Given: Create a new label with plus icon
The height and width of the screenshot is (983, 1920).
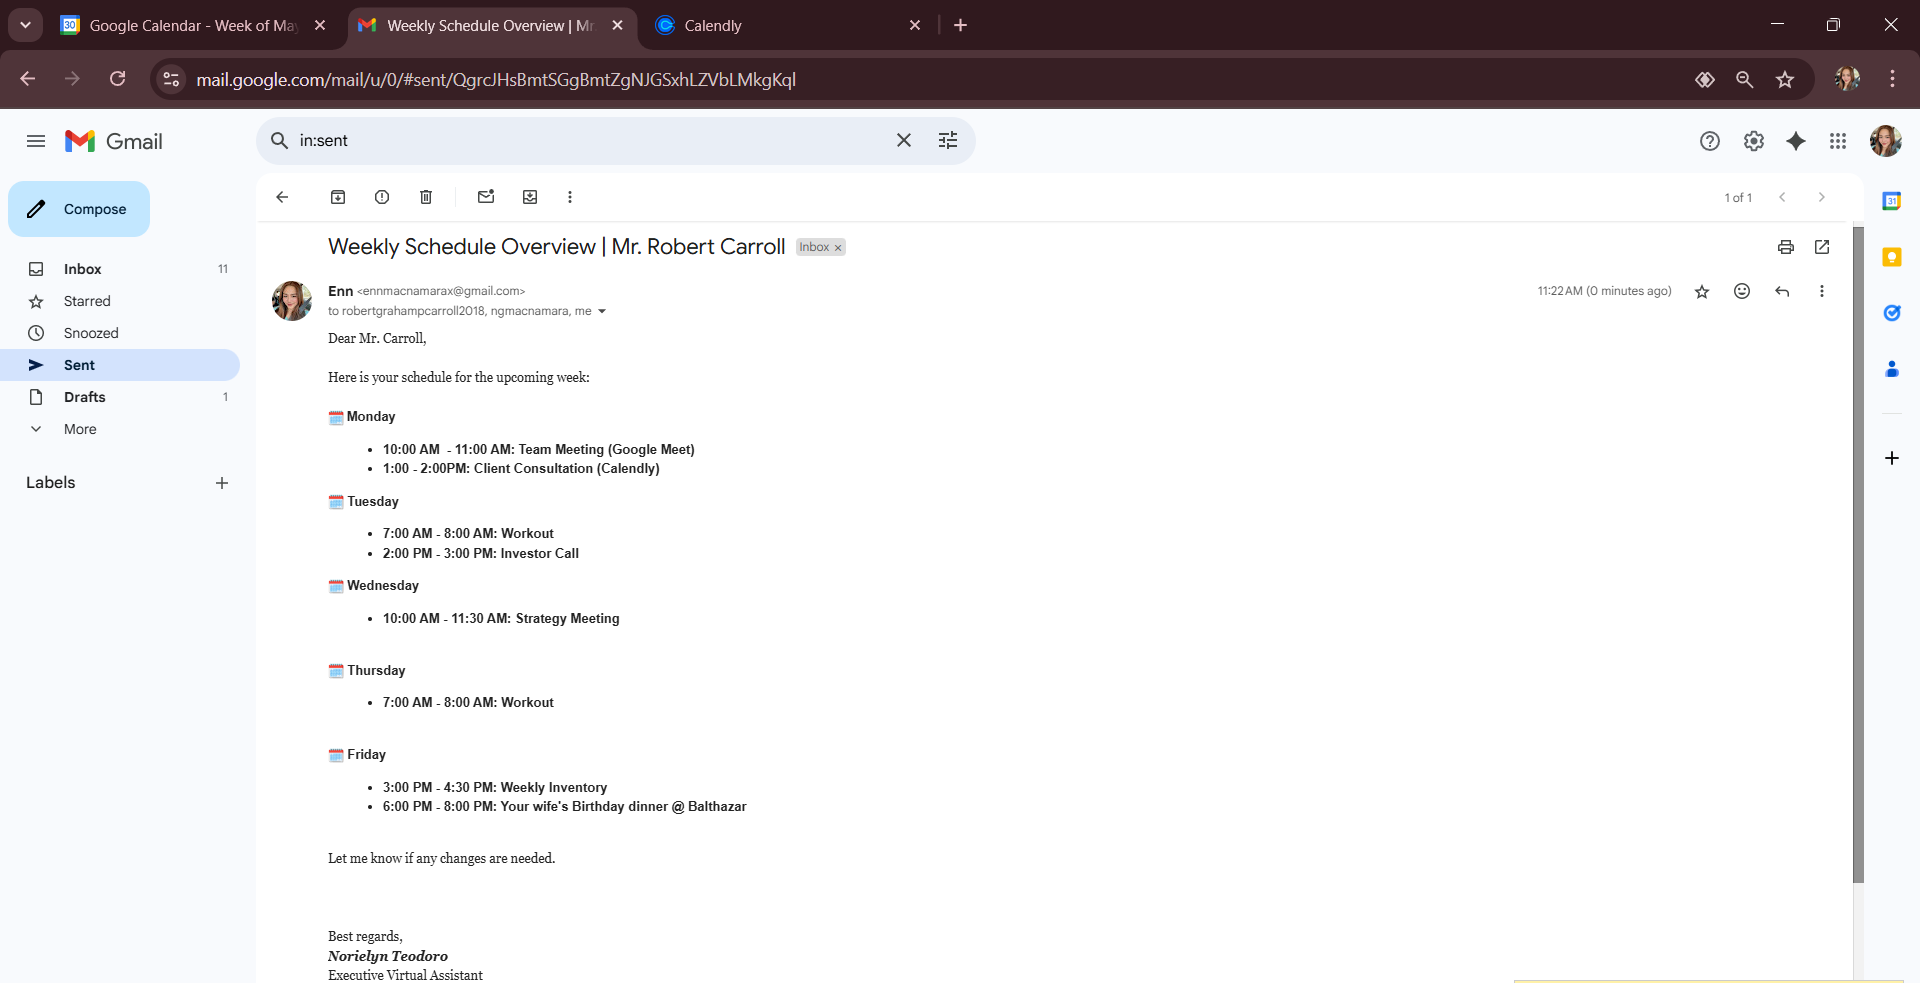Looking at the screenshot, I should 222,483.
